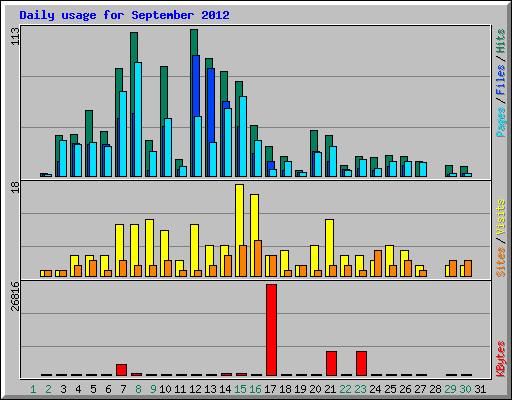Click day label '17' on the x-axis
Viewport: 512px width, 400px height.
click(270, 389)
